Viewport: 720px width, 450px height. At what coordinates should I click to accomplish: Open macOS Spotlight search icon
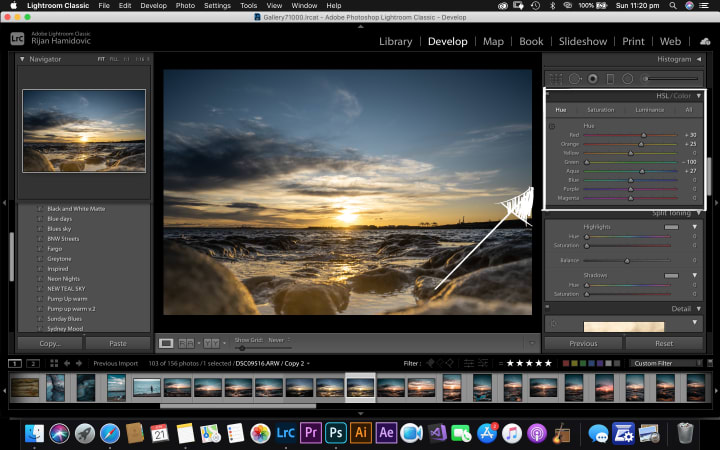[673, 6]
